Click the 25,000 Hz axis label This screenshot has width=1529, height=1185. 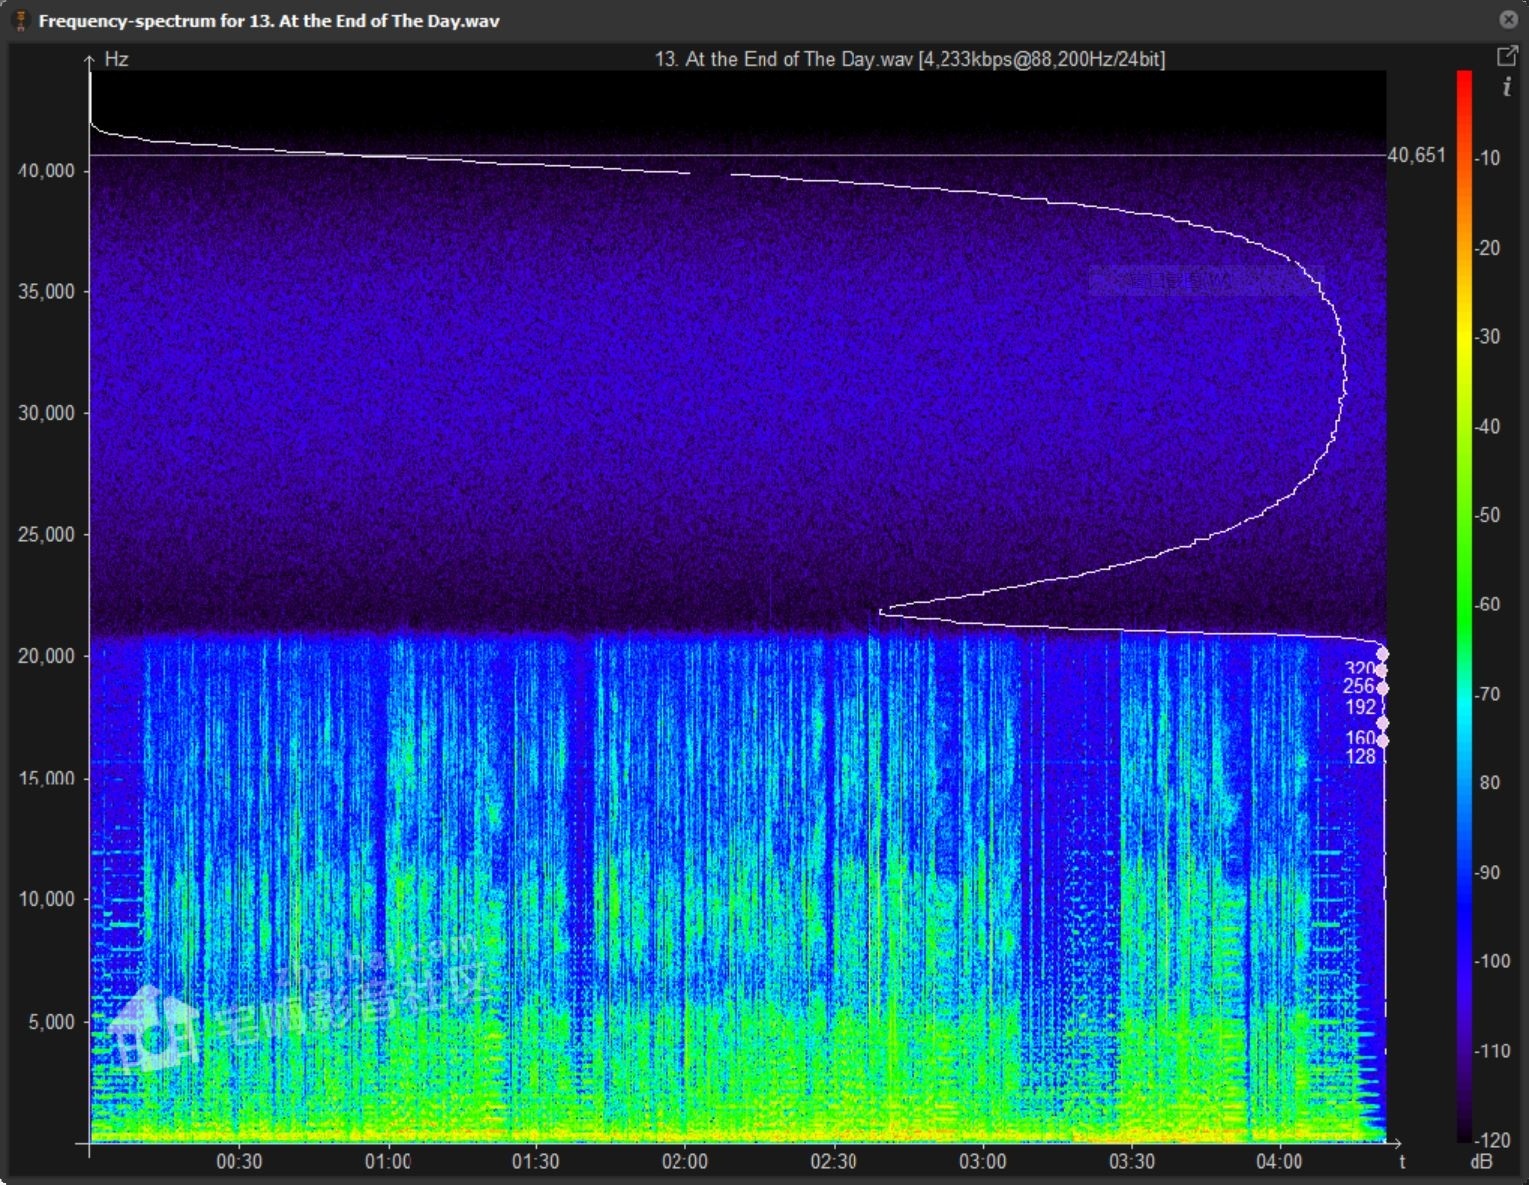click(47, 535)
